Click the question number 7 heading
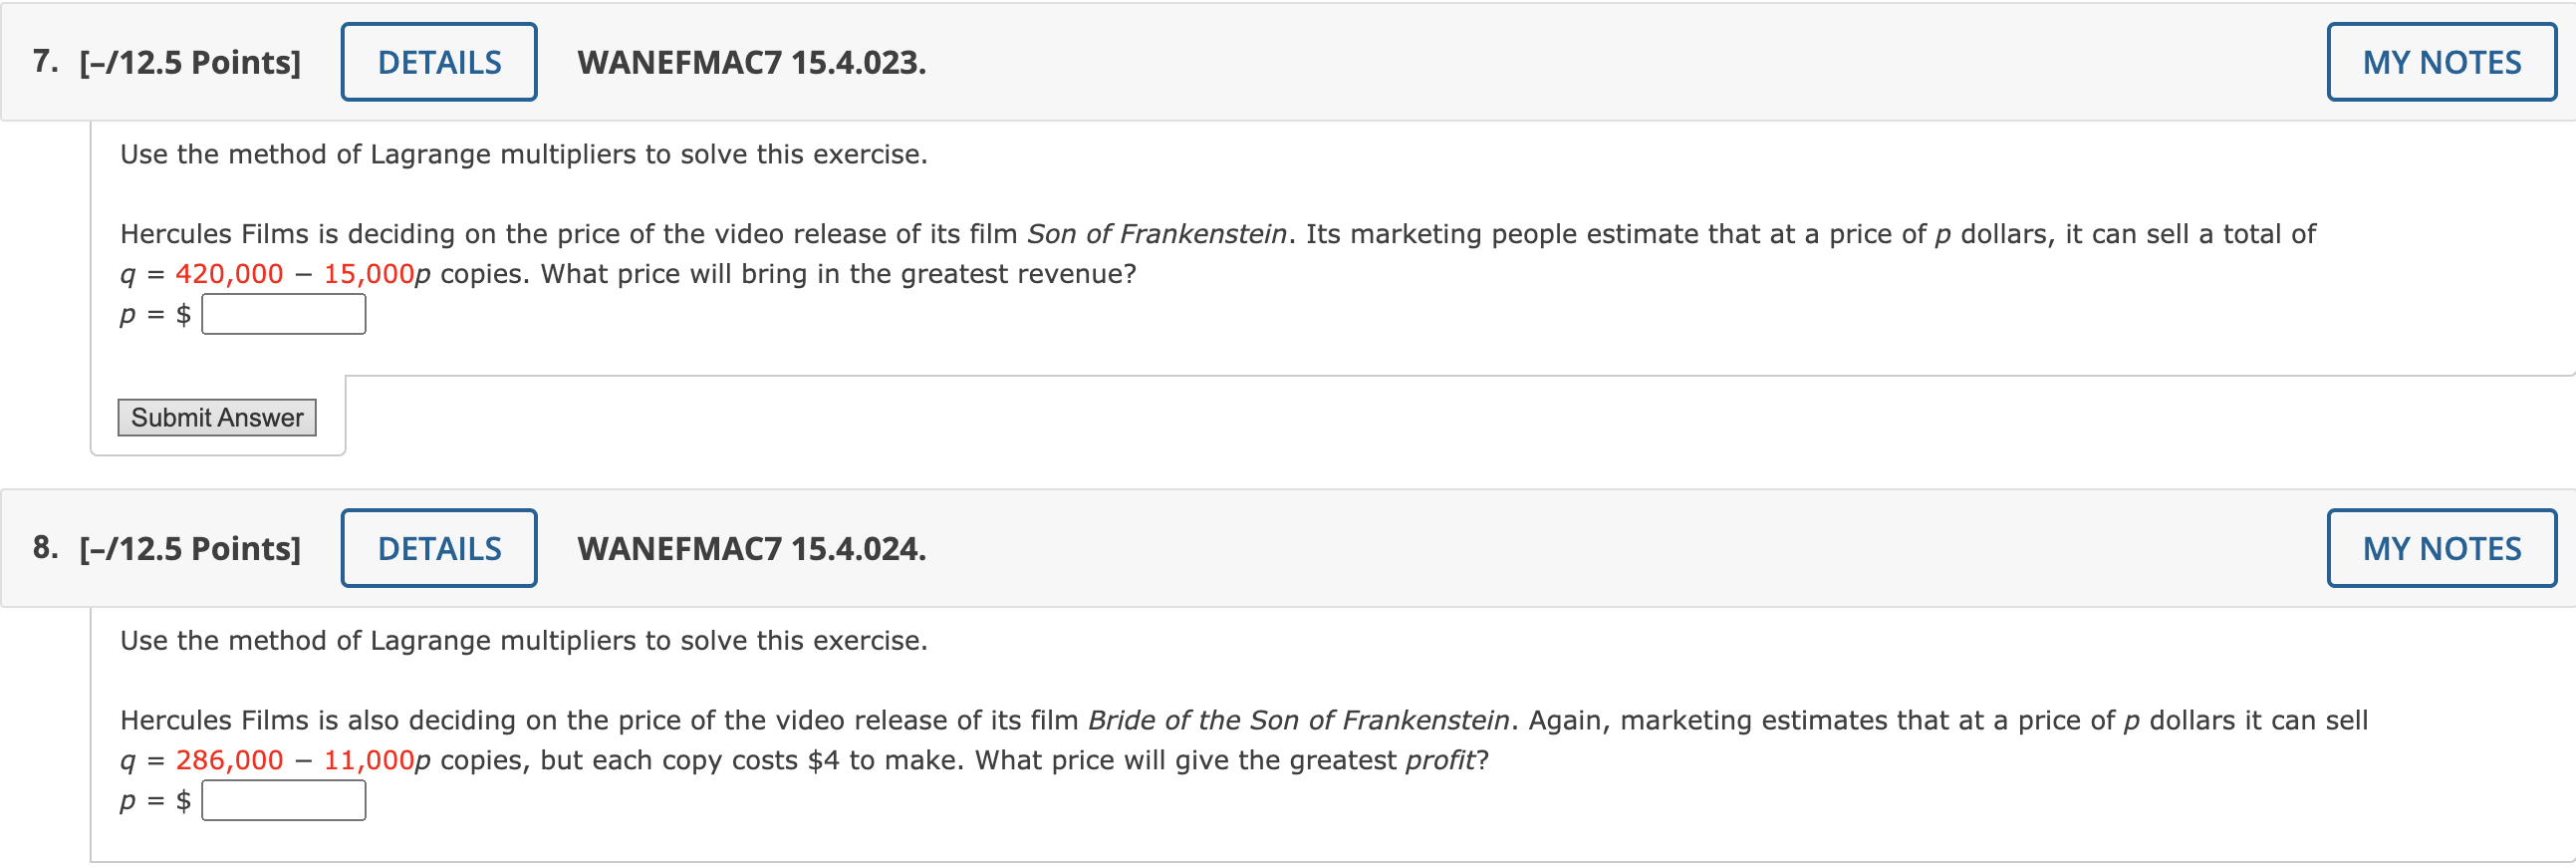This screenshot has height=867, width=2576. [45, 62]
